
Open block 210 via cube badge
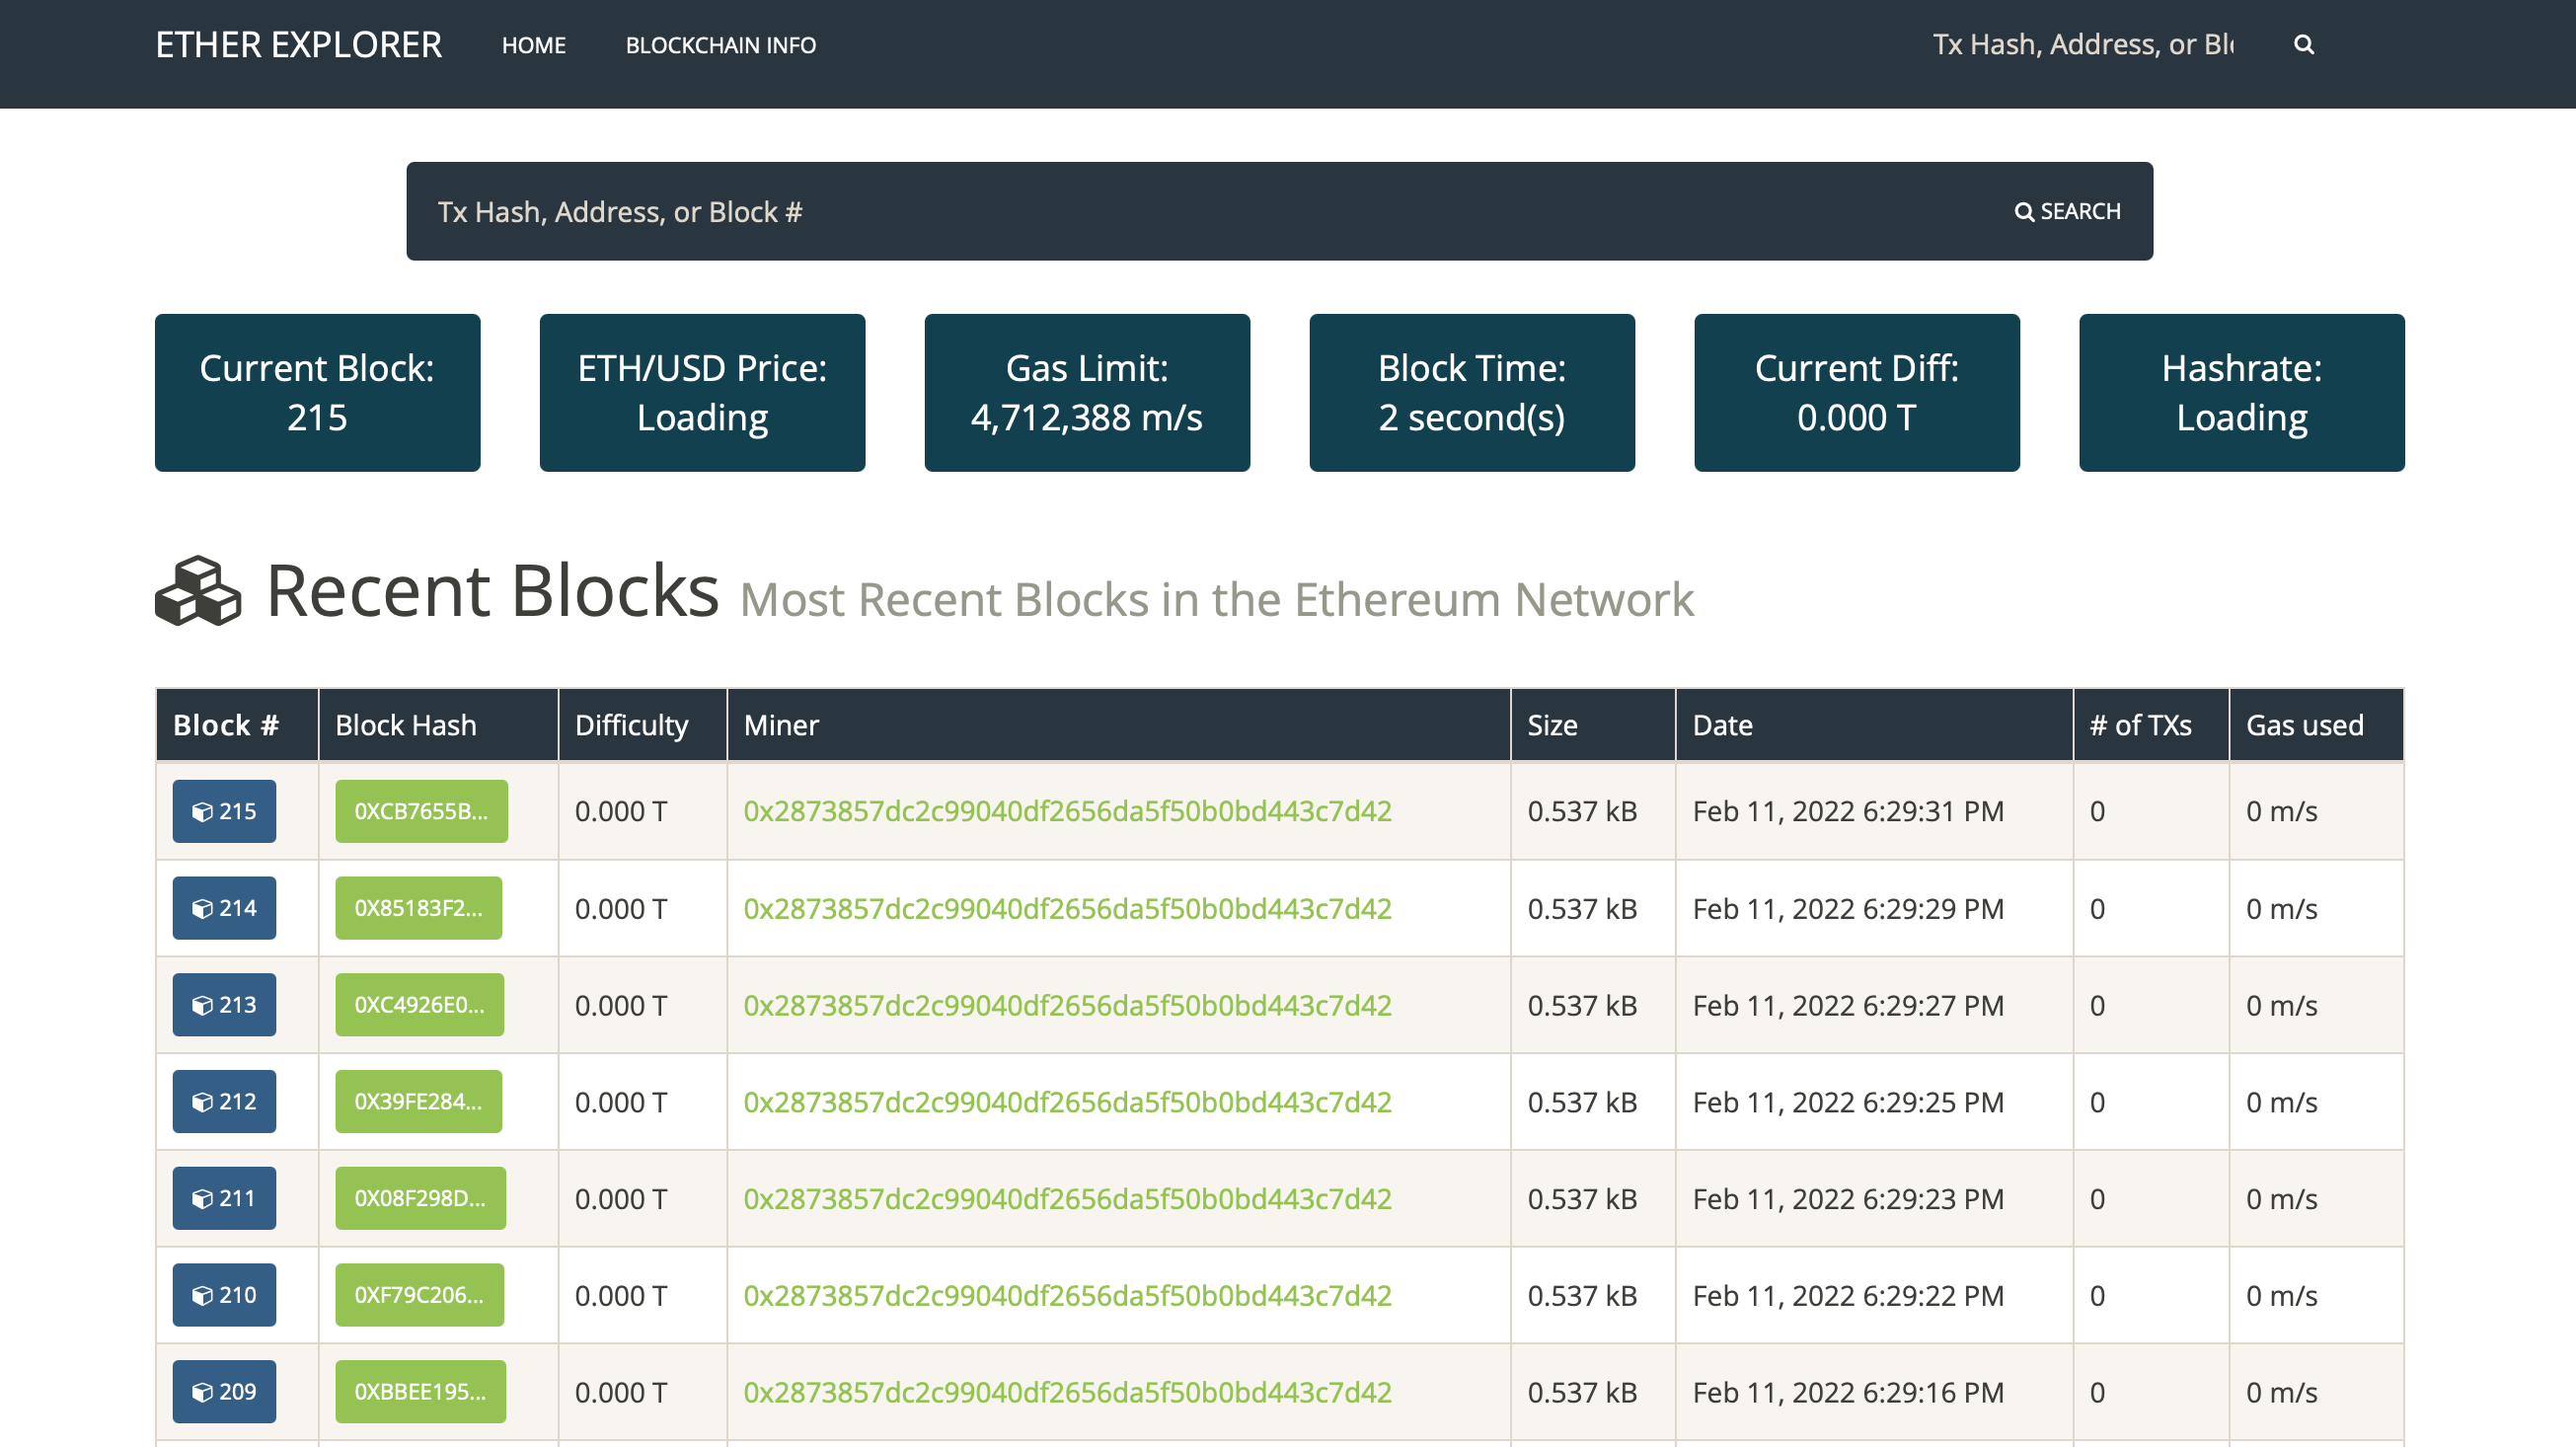224,1295
